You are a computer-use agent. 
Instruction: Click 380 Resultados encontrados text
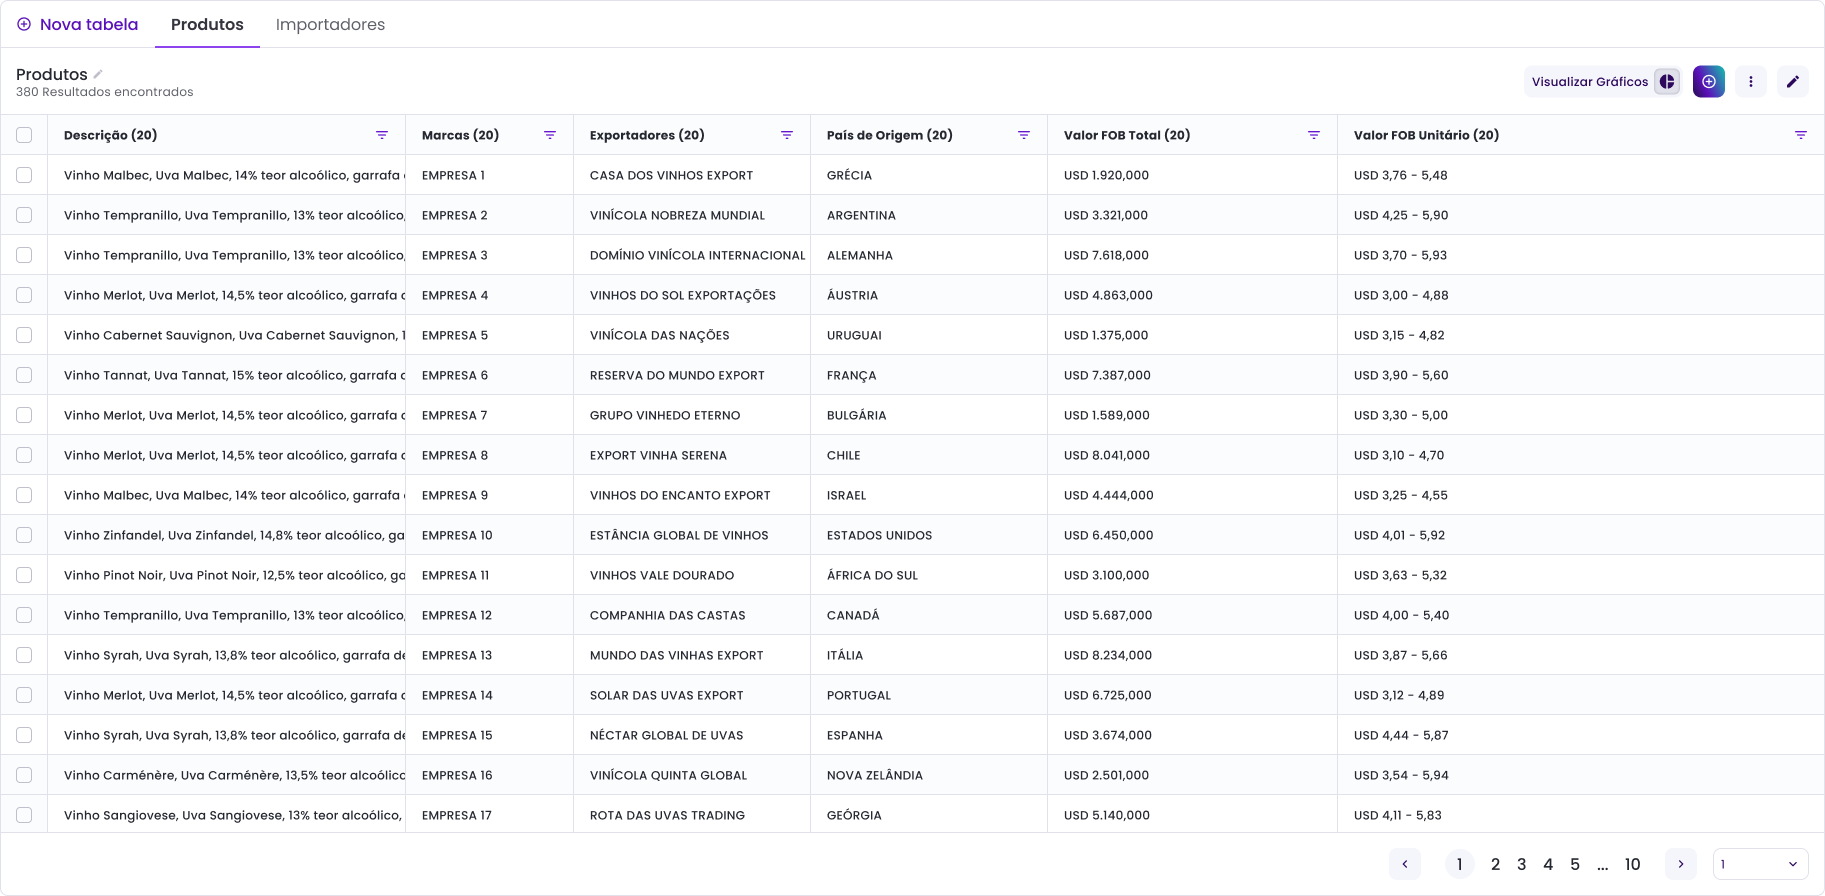105,92
